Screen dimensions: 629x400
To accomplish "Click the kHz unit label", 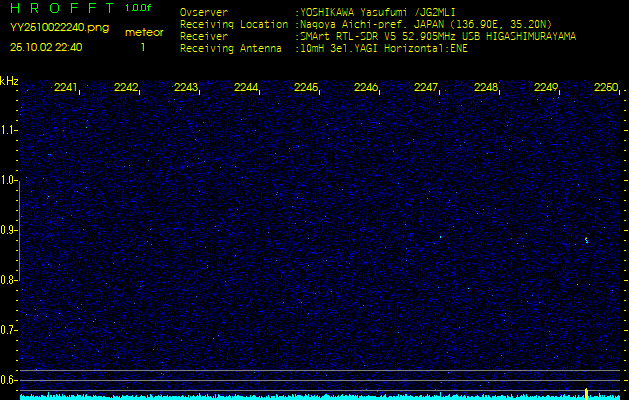I will [x=9, y=81].
